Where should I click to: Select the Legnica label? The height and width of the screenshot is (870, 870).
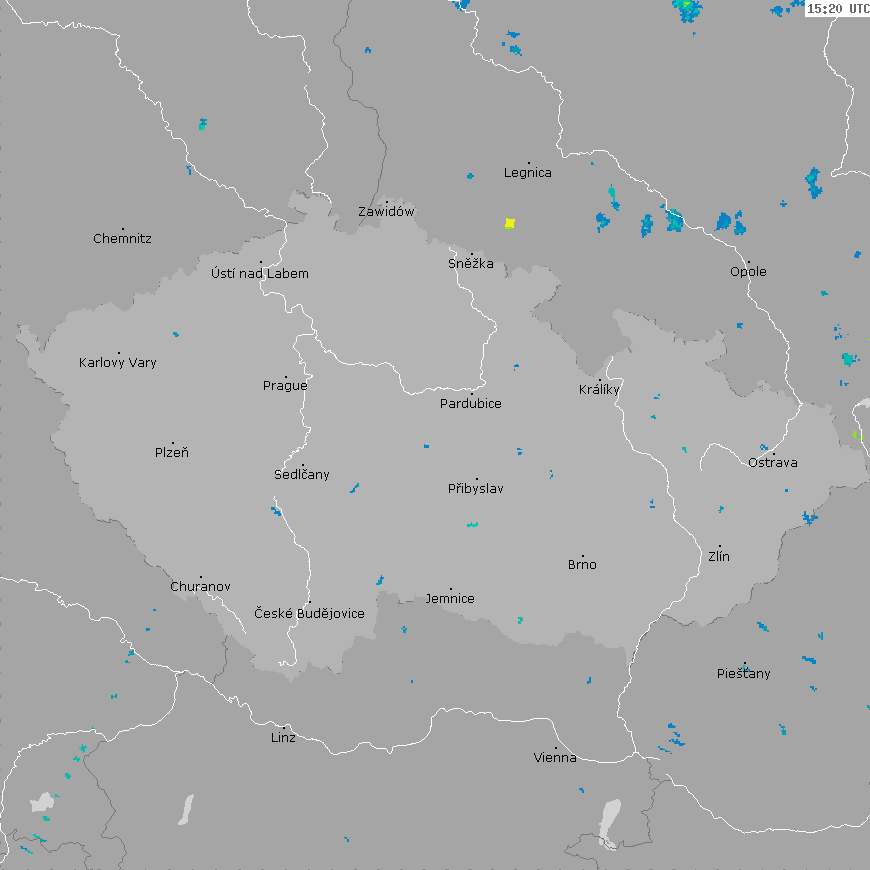(x=528, y=173)
